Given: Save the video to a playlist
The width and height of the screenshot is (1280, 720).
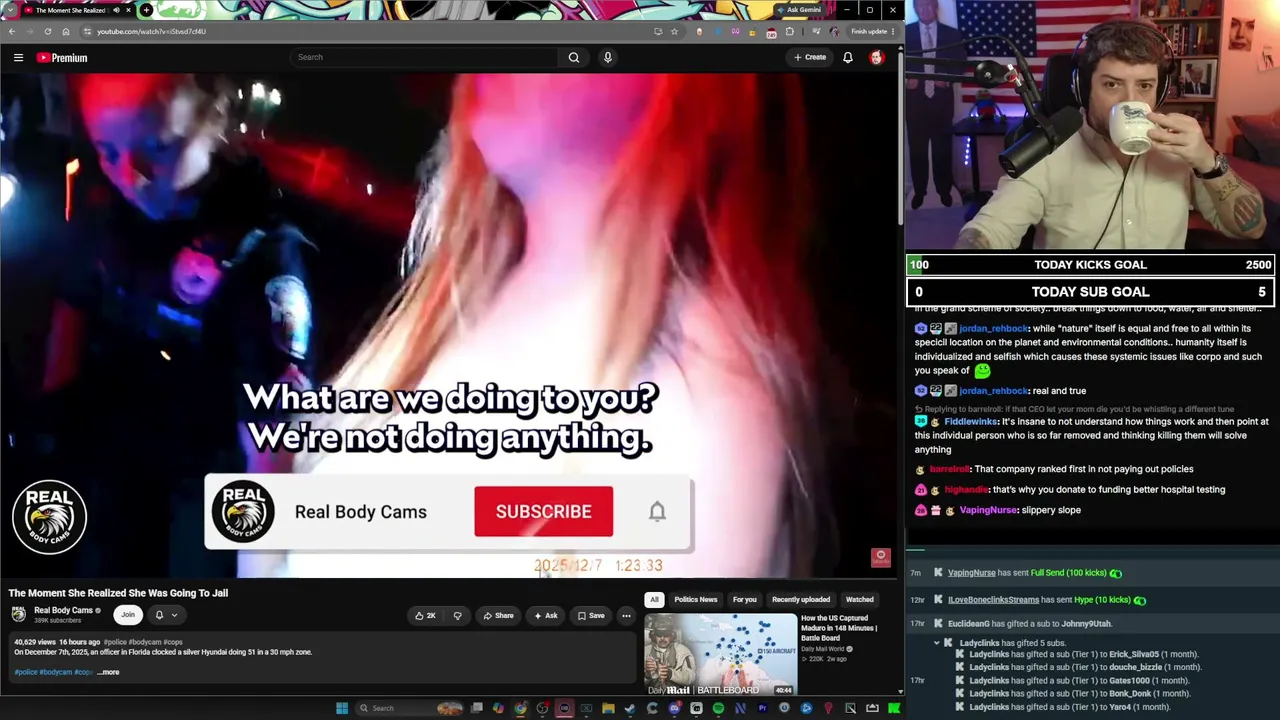Looking at the screenshot, I should [x=591, y=615].
